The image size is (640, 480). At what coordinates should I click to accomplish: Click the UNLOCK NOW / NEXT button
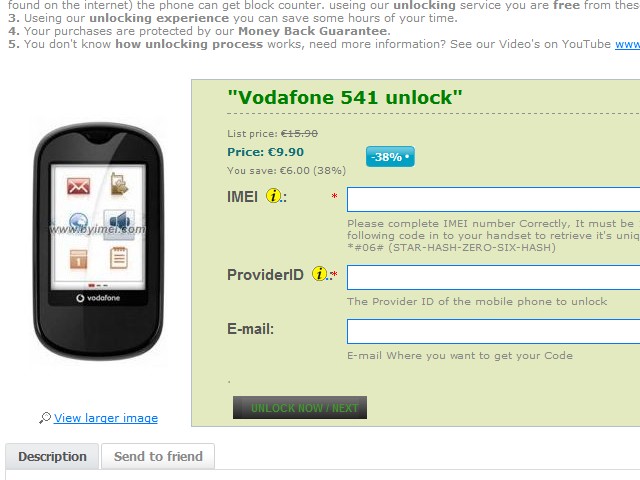click(x=300, y=407)
